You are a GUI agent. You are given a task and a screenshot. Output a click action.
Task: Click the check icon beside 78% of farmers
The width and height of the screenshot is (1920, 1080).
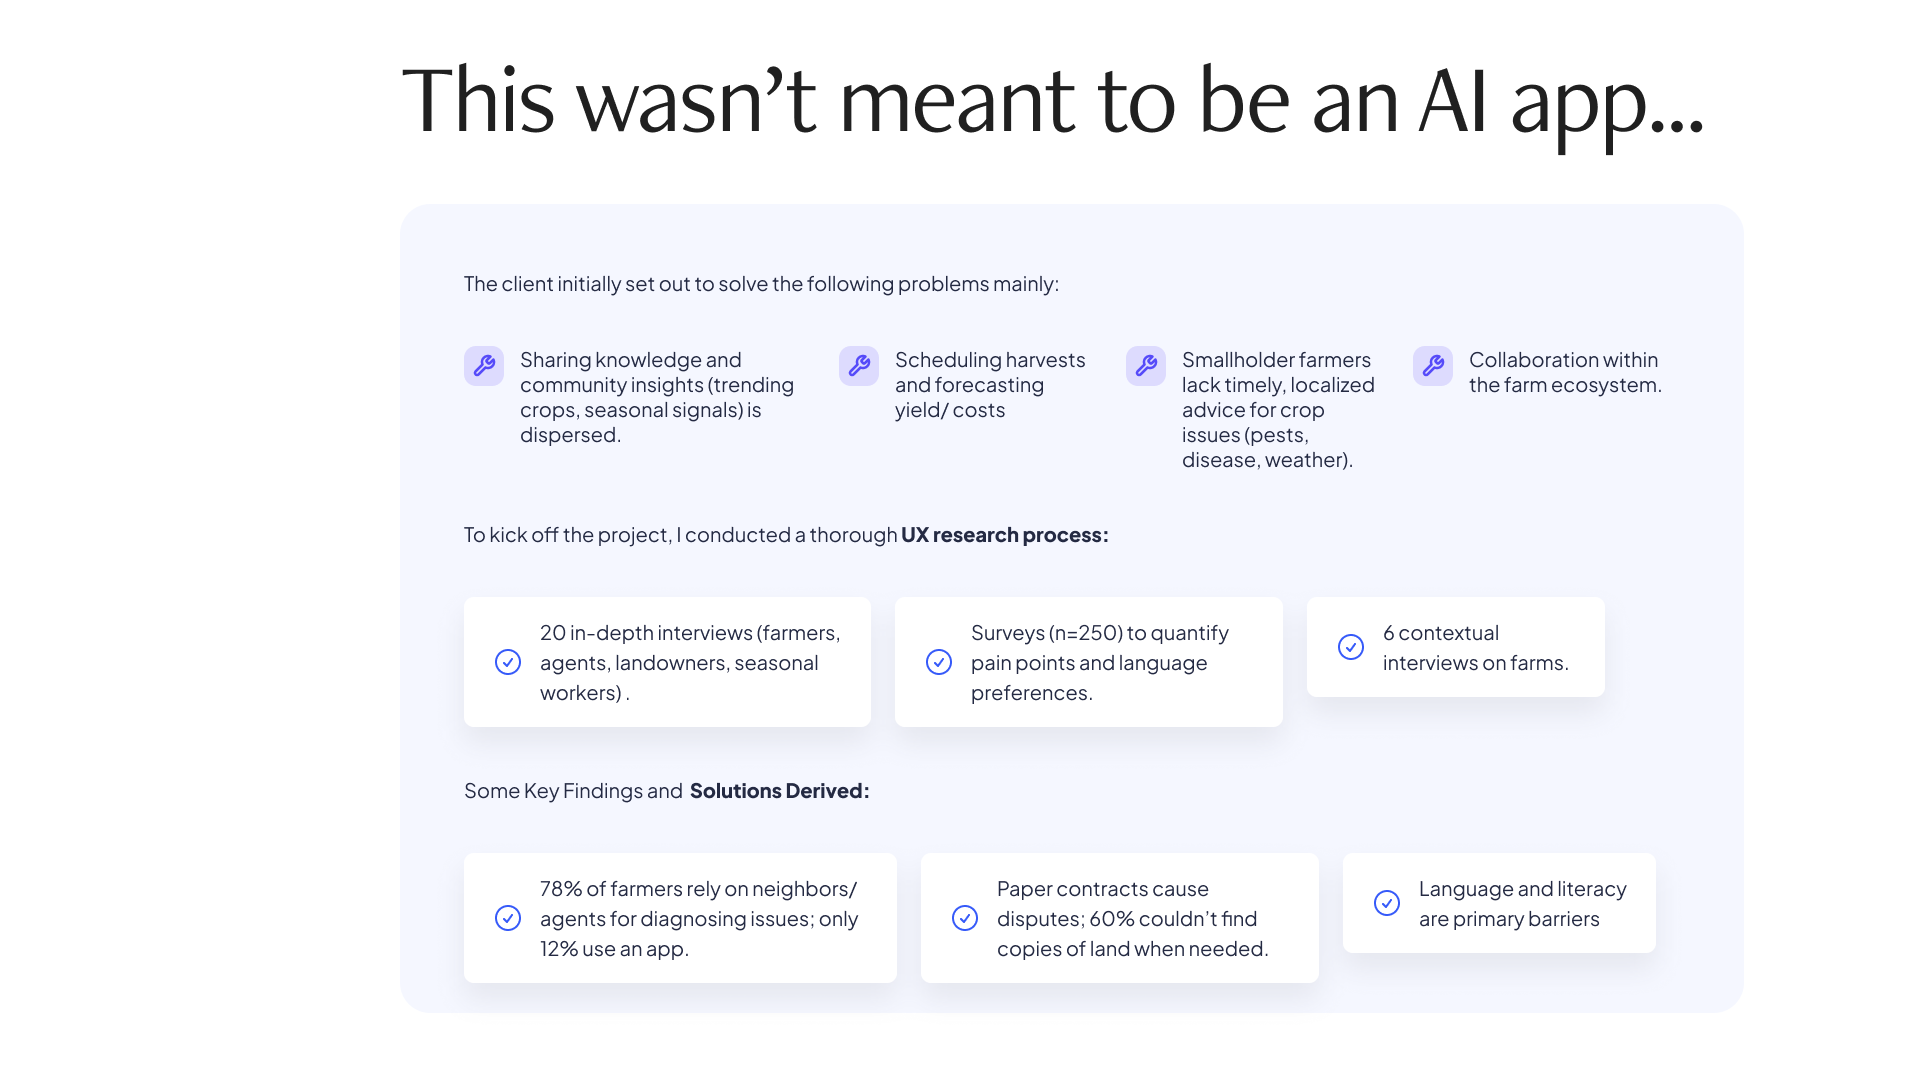point(508,918)
